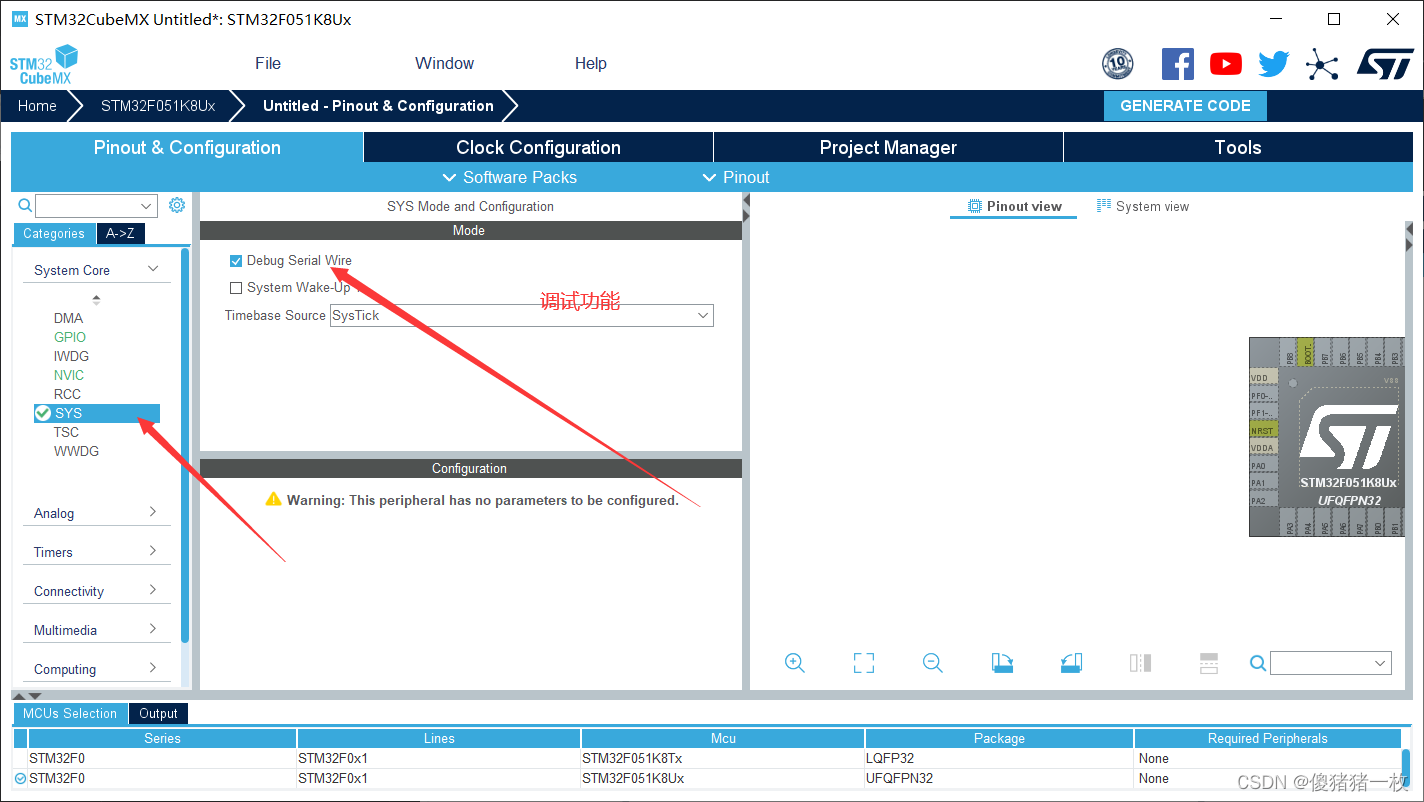Select the Categories tab

tap(54, 233)
